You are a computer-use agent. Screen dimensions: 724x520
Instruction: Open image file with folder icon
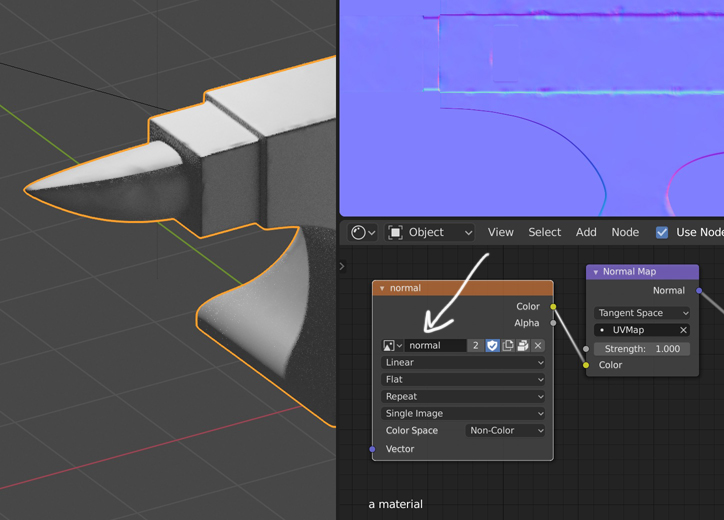pos(523,345)
